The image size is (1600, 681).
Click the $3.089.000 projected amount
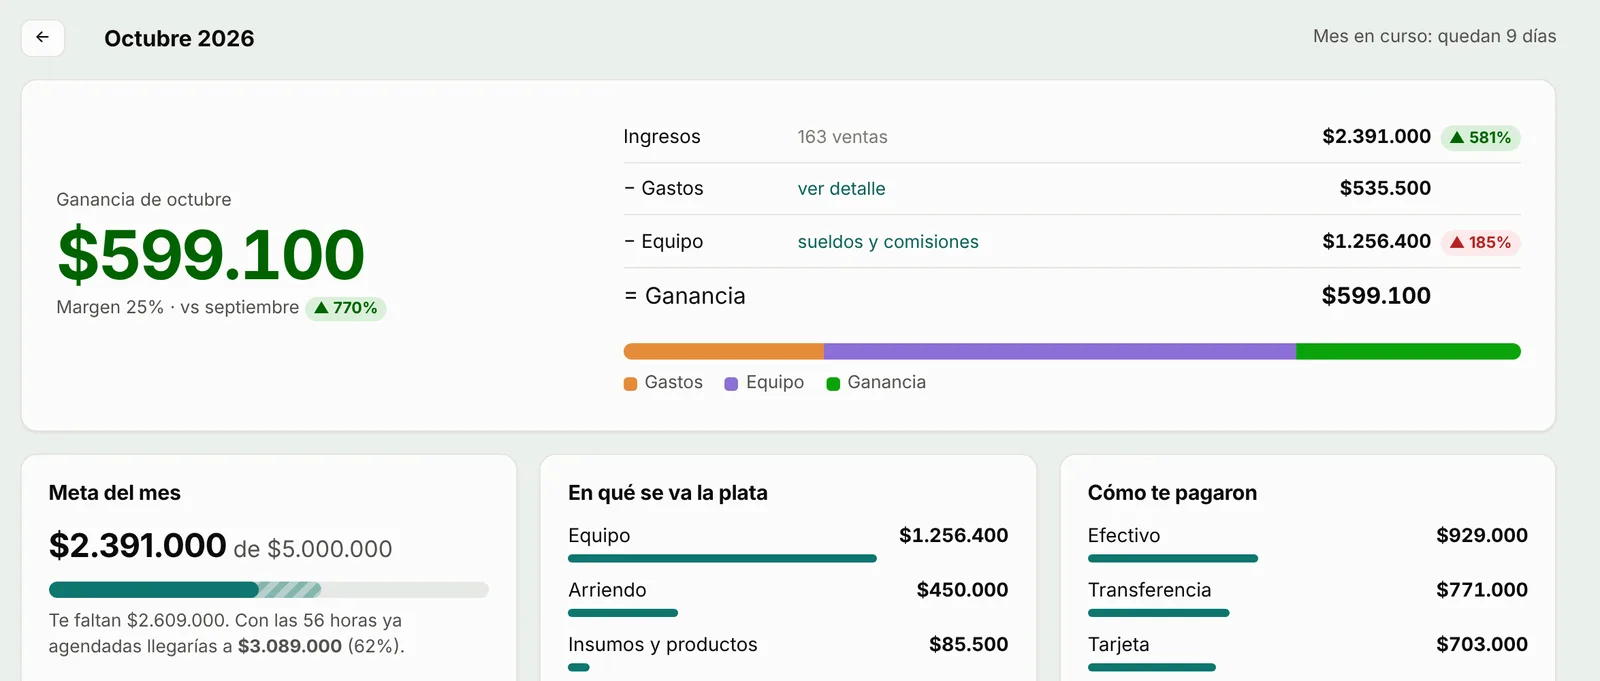(290, 646)
